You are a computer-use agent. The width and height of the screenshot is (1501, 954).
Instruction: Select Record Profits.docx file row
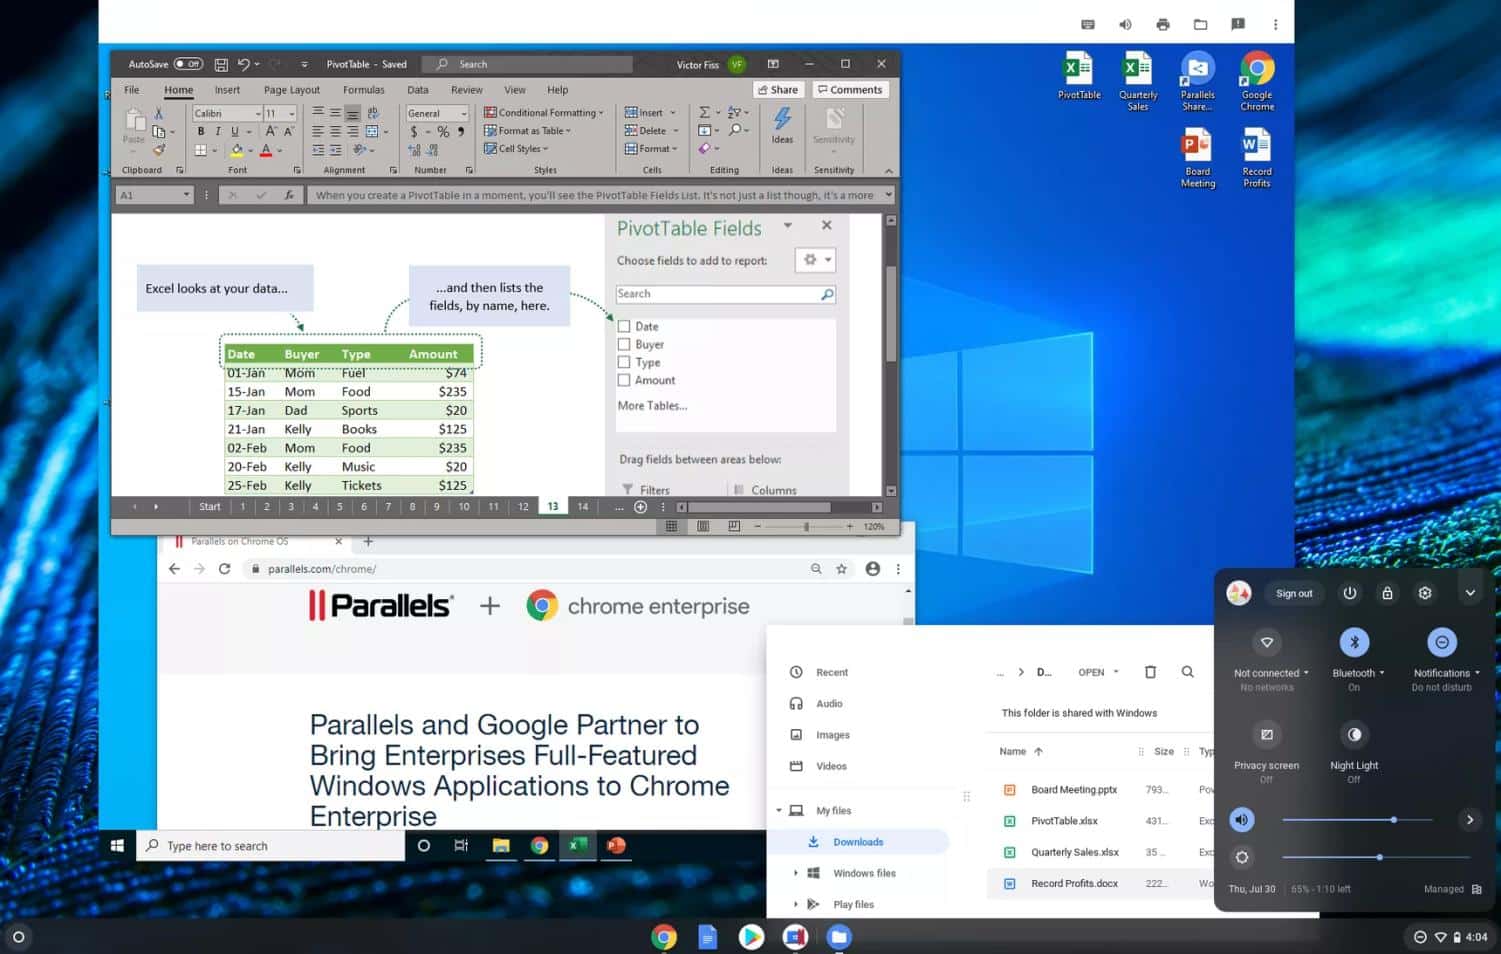(x=1100, y=884)
